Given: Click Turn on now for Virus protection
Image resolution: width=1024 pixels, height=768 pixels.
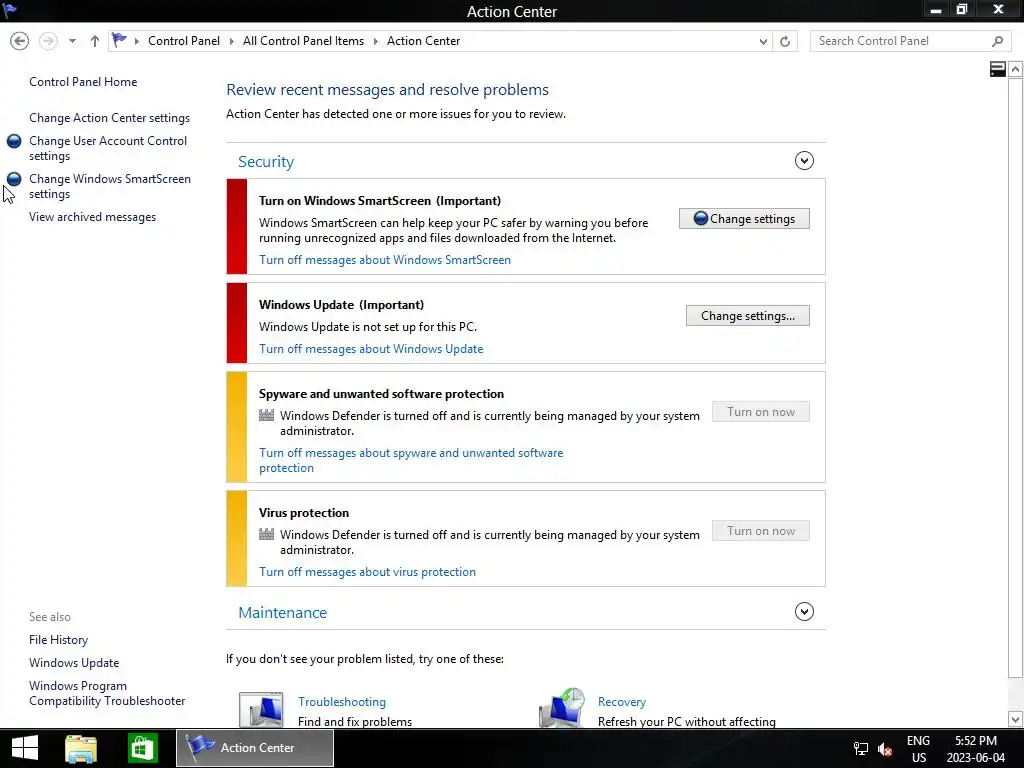Looking at the screenshot, I should pos(760,531).
